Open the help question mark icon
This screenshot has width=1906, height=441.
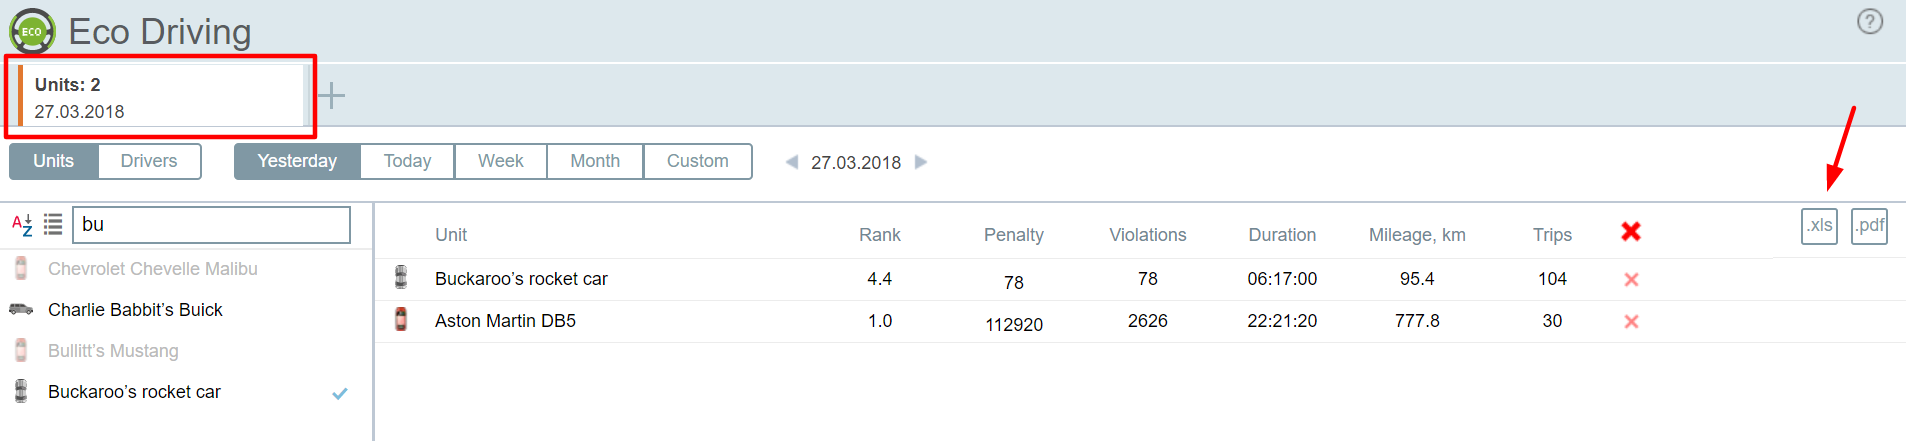(1869, 22)
